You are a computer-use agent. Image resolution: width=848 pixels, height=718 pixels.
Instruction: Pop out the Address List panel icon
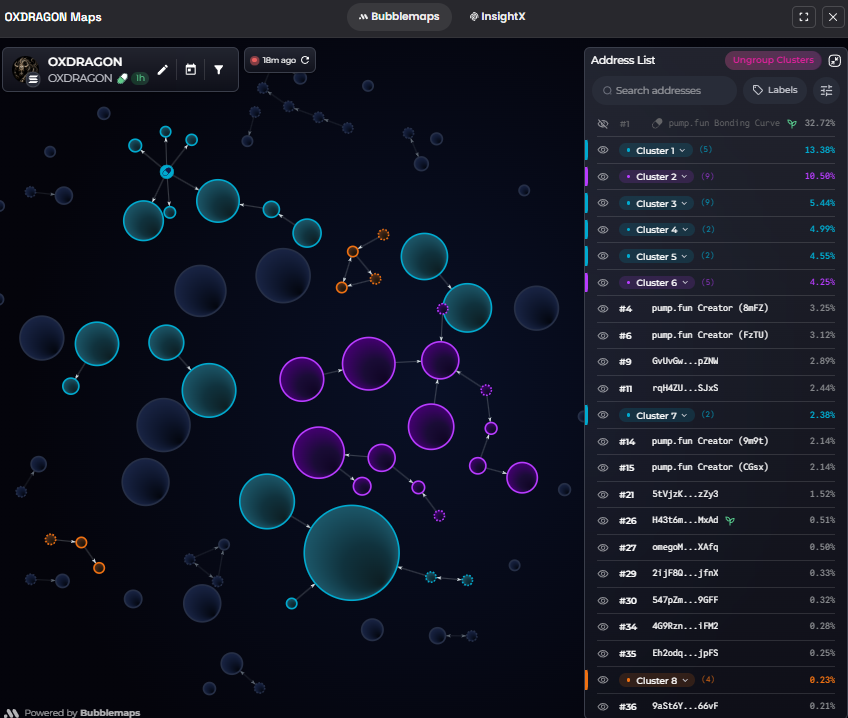tap(834, 61)
